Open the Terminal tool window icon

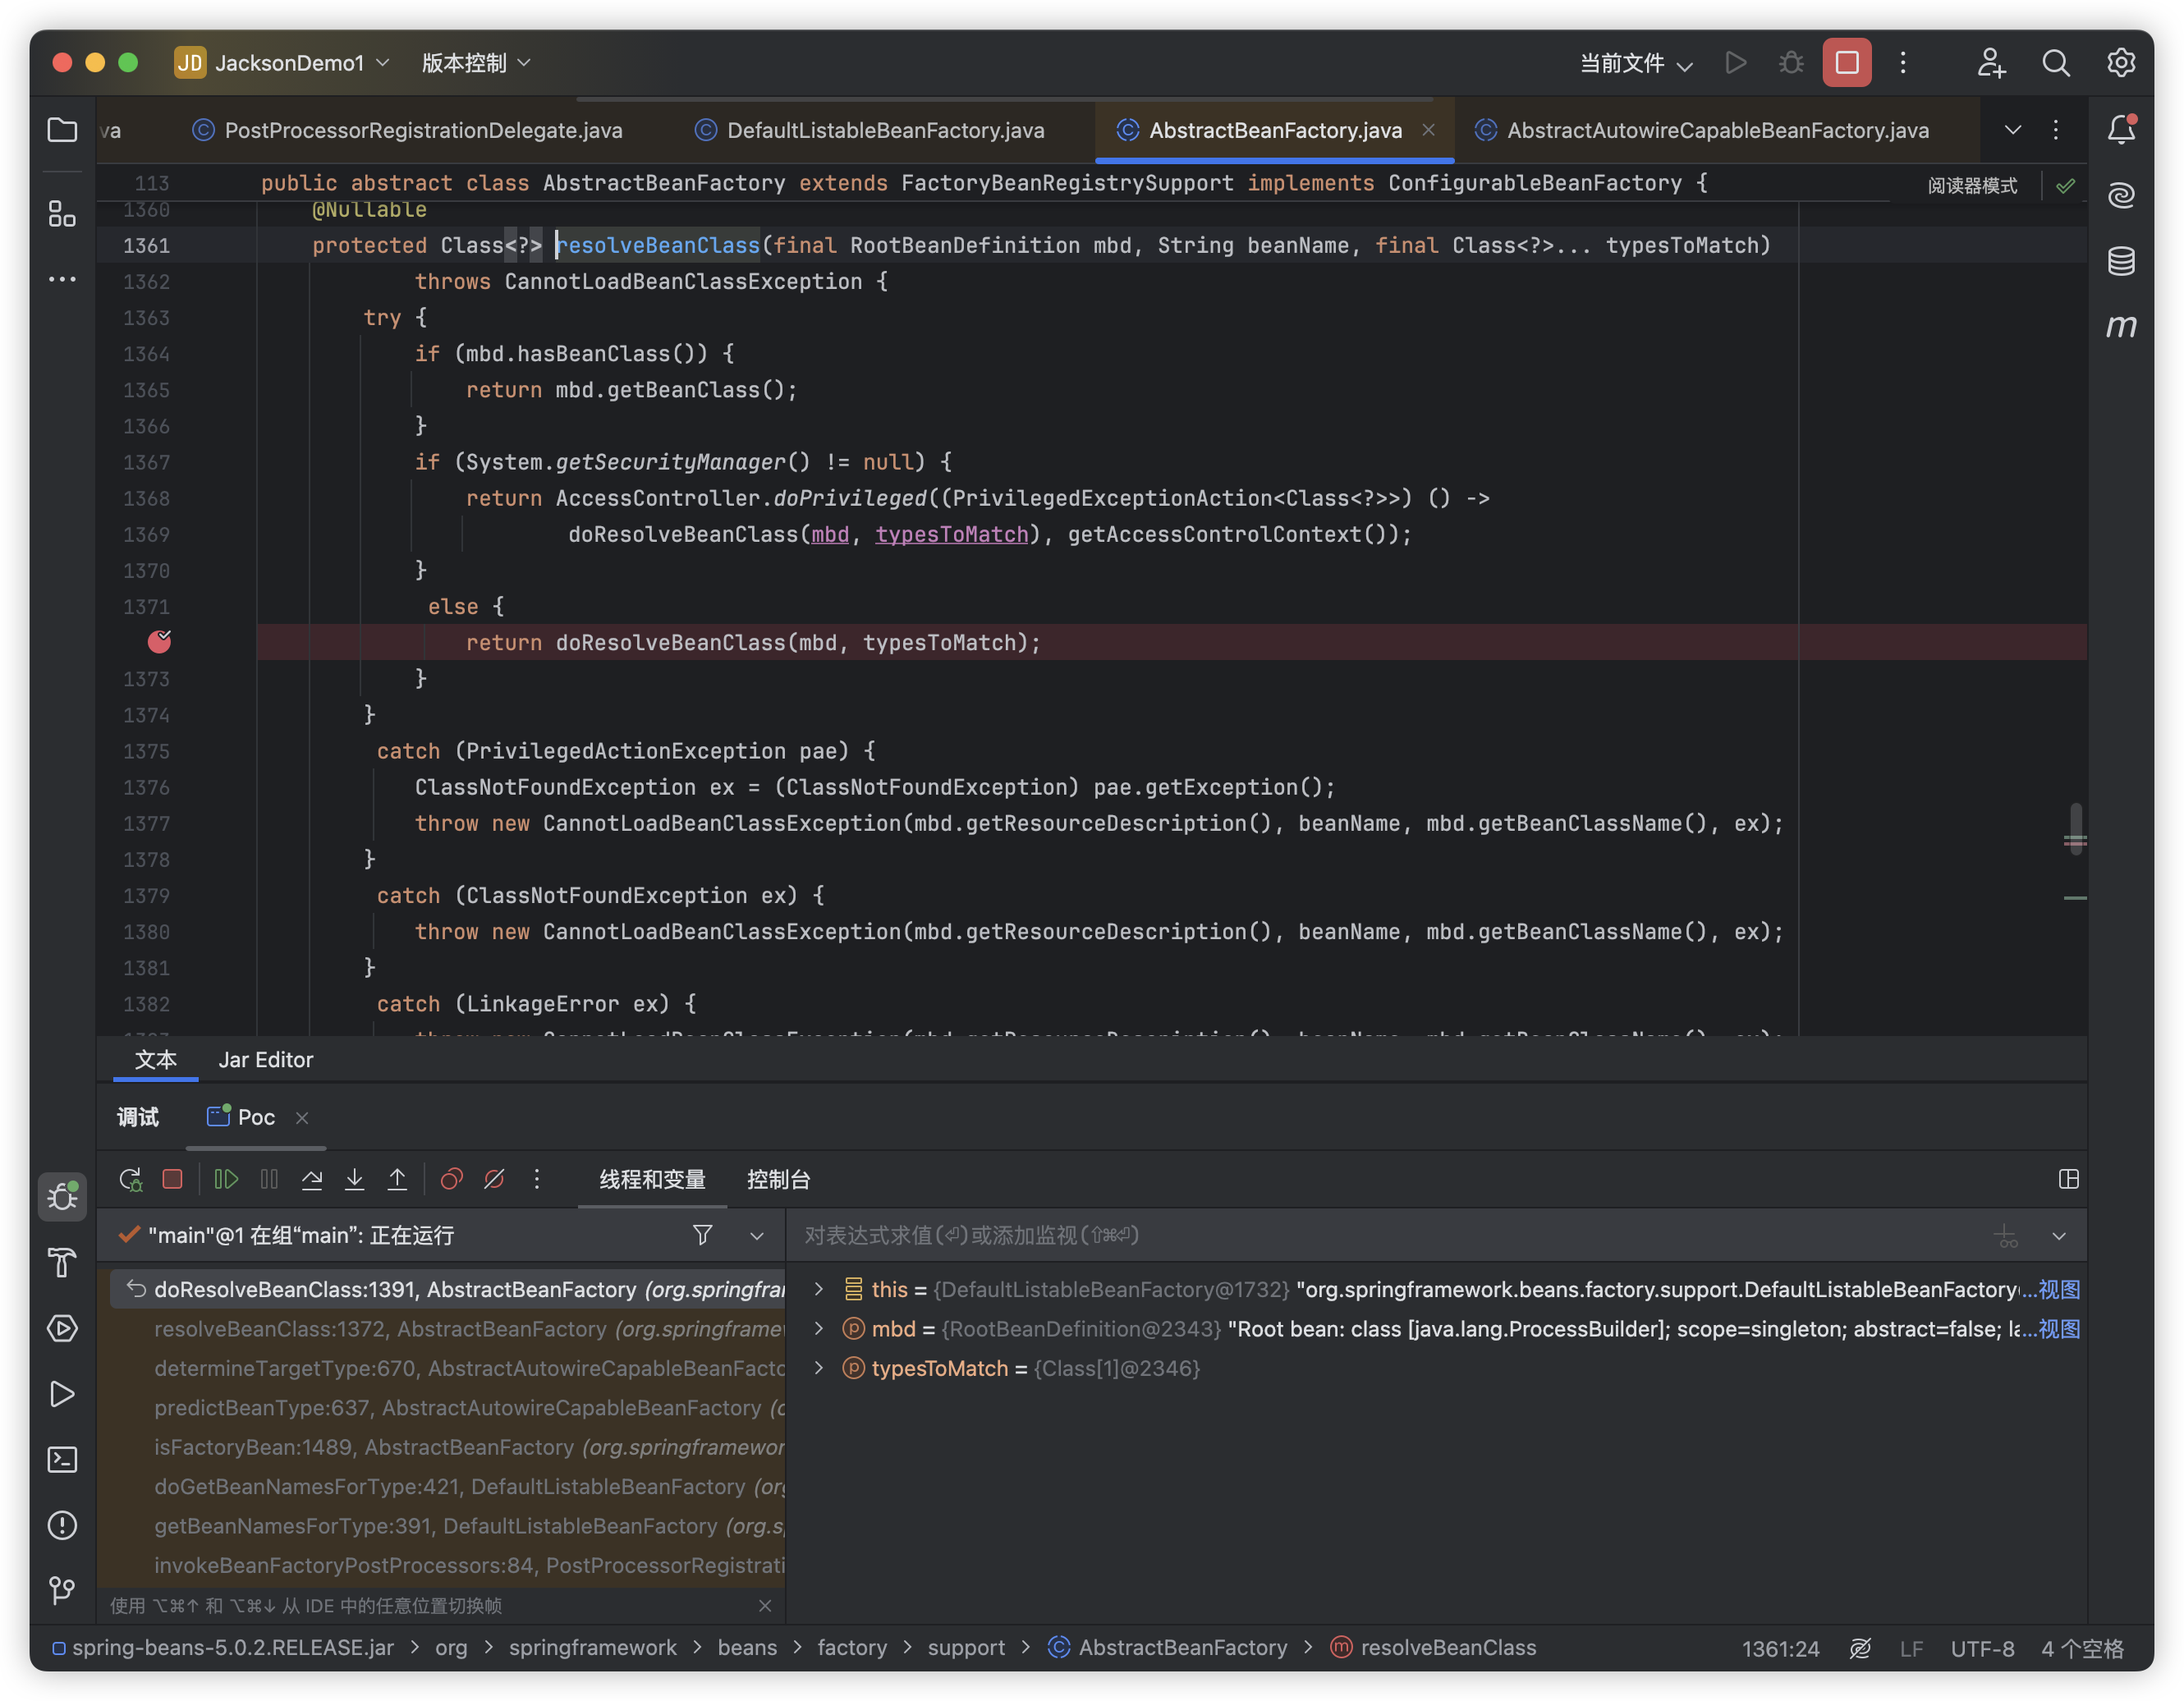click(62, 1459)
